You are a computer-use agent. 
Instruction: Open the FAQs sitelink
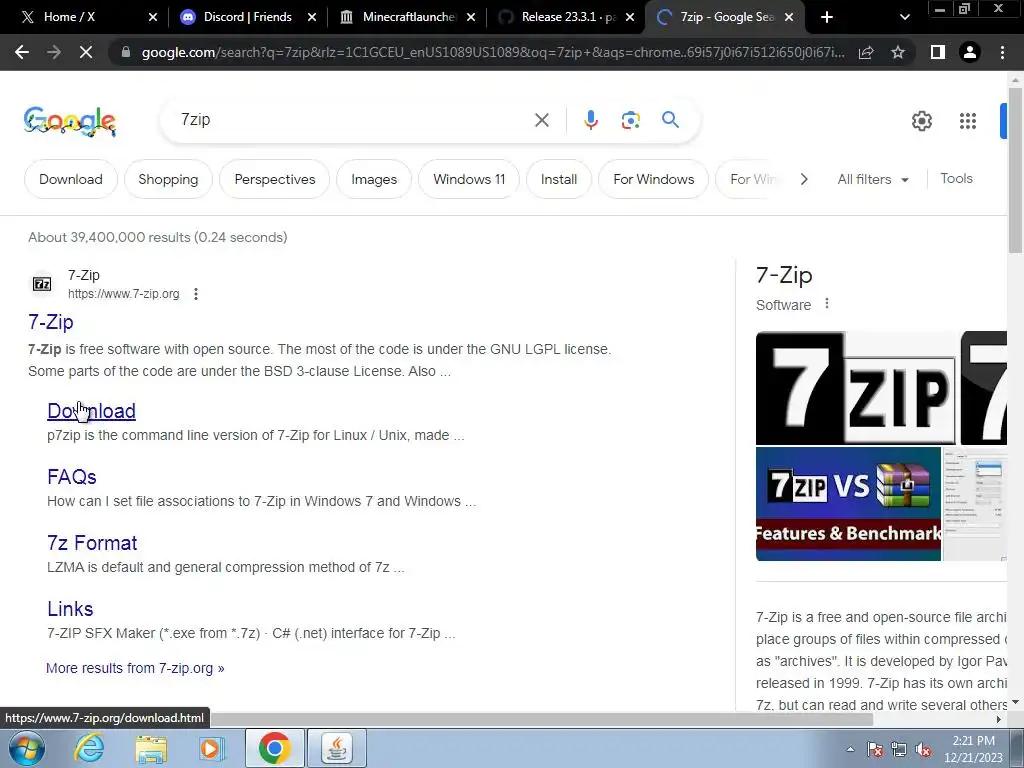(x=72, y=477)
